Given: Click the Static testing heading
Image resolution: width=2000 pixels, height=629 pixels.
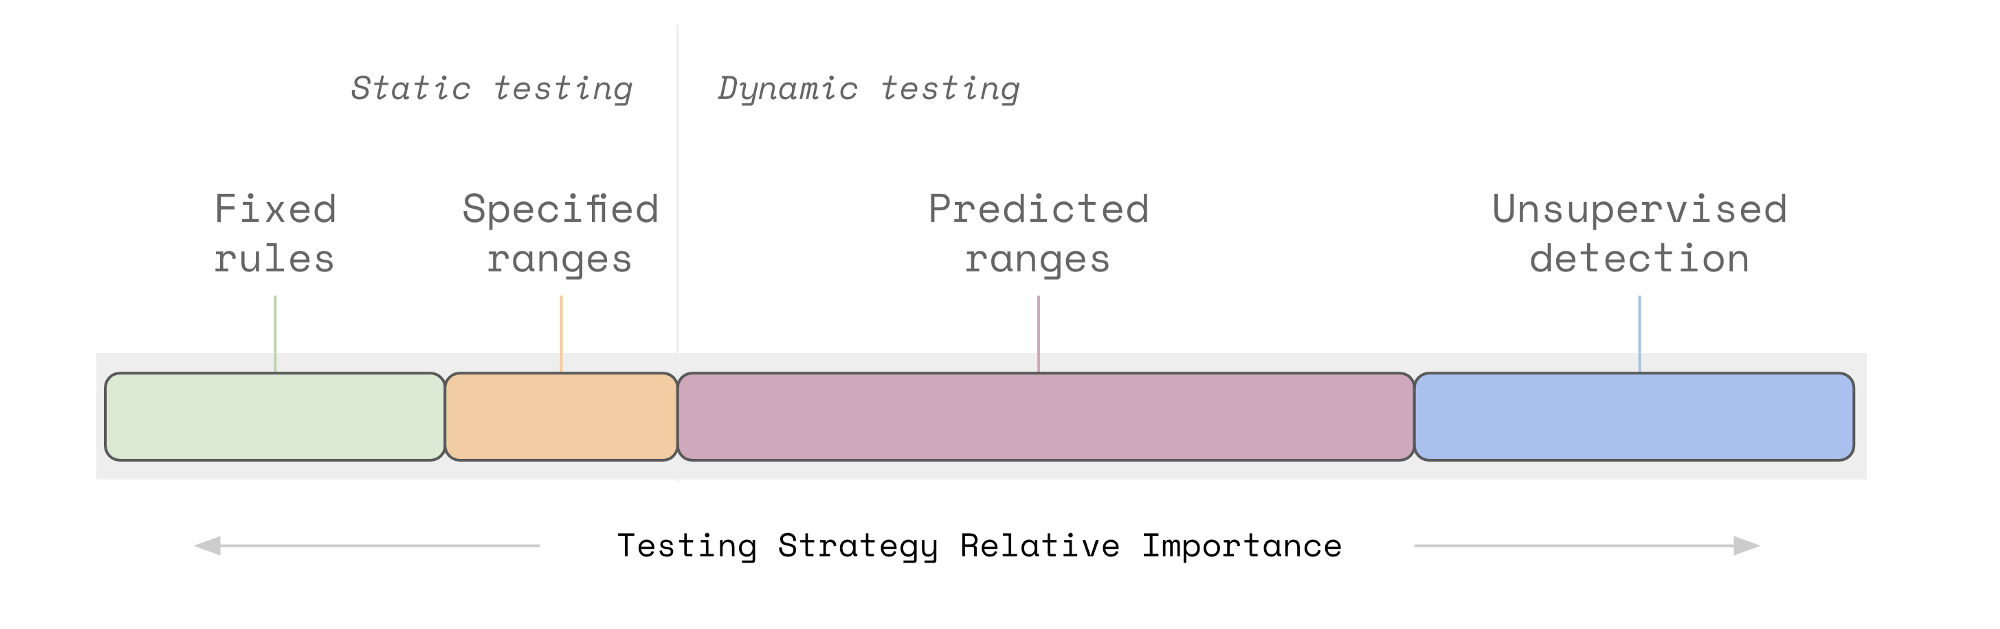Looking at the screenshot, I should [492, 89].
